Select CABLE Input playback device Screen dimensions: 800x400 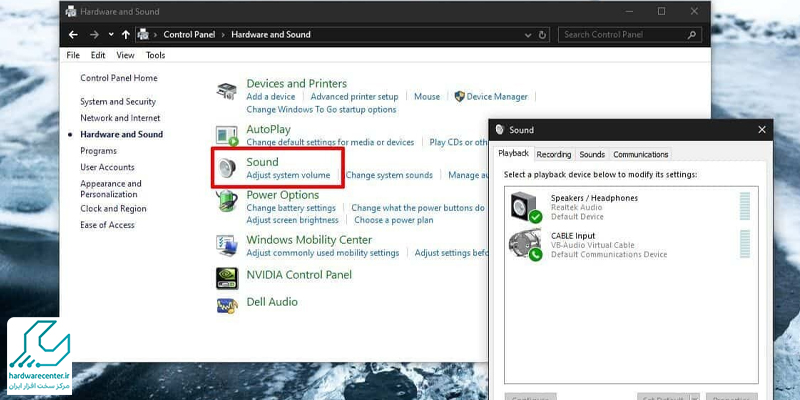[631, 245]
